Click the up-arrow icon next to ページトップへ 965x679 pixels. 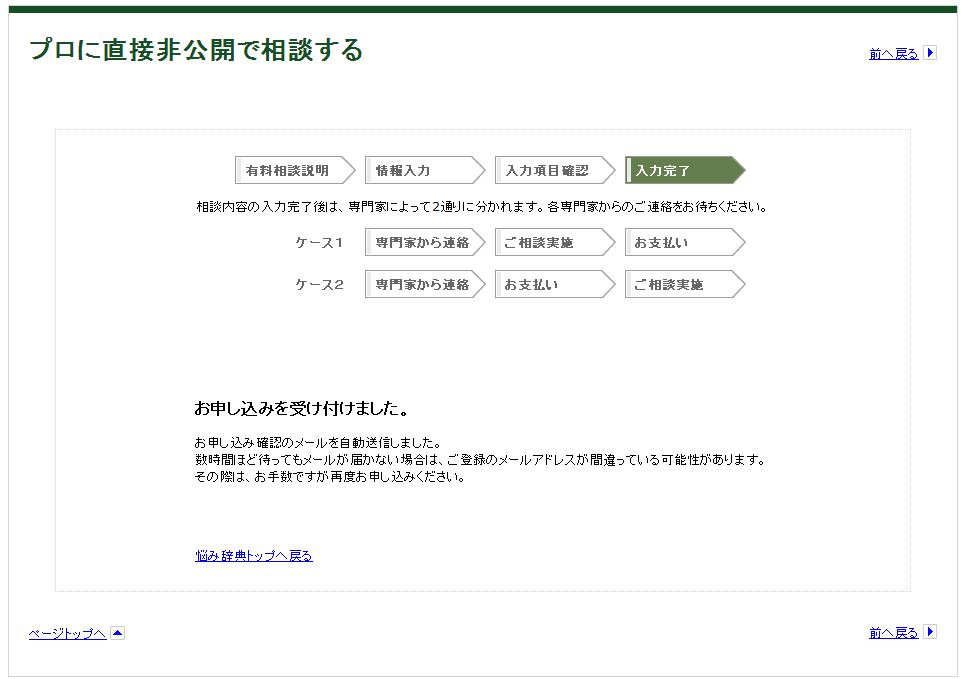(x=118, y=633)
